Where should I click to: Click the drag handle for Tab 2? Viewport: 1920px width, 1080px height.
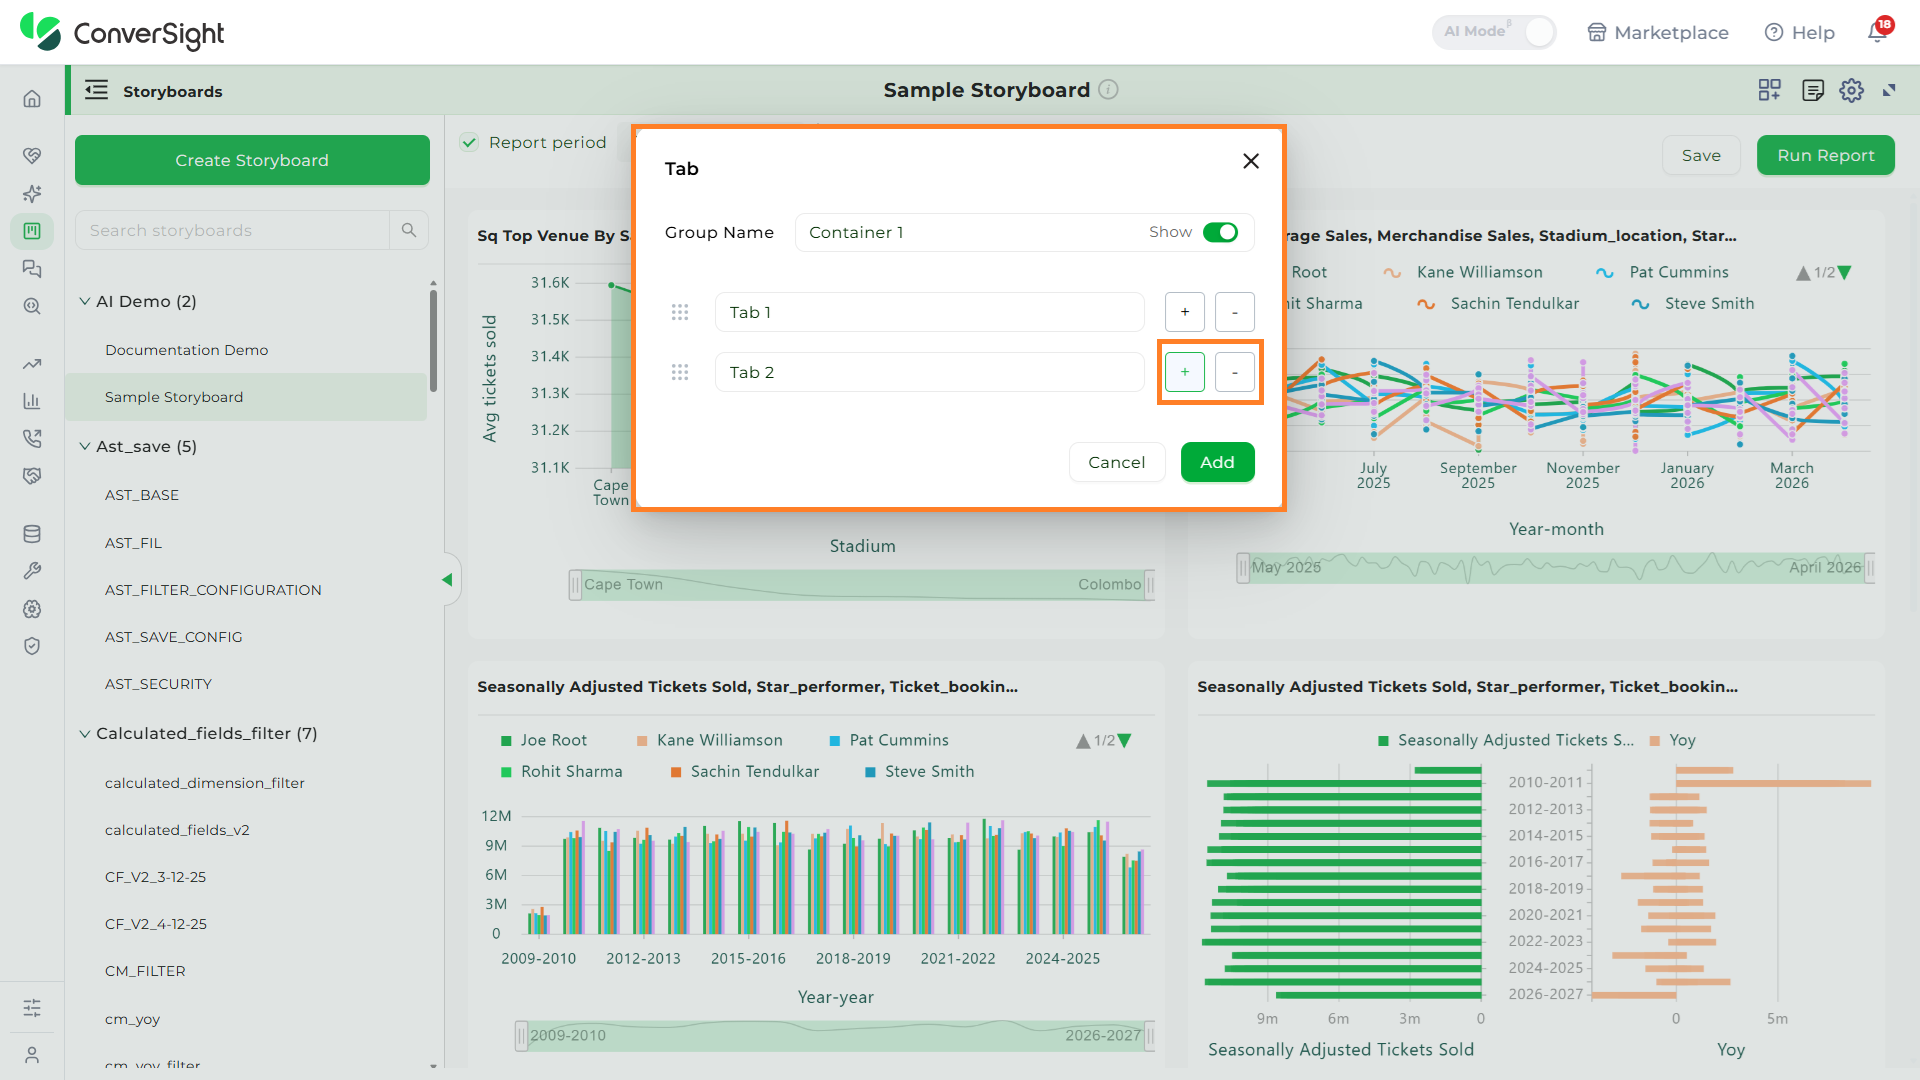pyautogui.click(x=680, y=372)
